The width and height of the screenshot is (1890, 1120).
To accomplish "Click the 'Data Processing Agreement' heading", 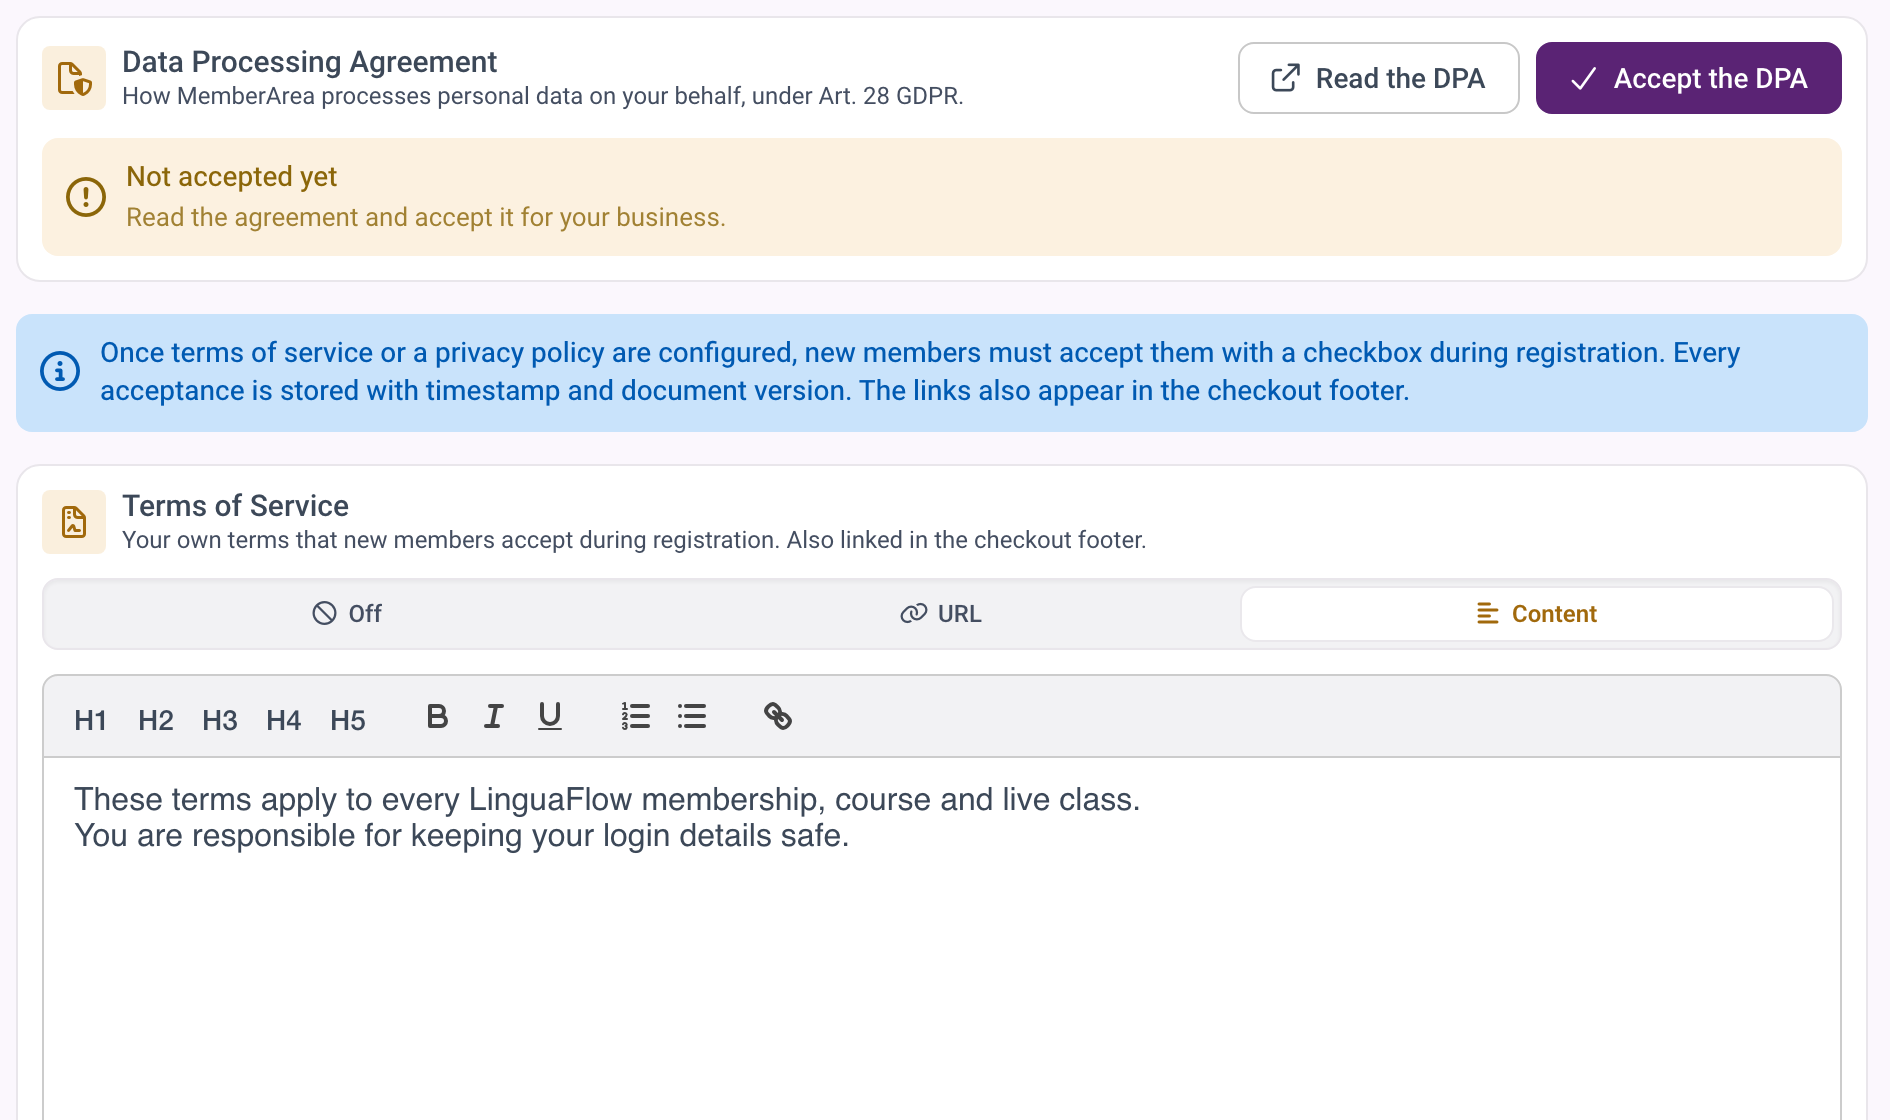I will pos(309,62).
